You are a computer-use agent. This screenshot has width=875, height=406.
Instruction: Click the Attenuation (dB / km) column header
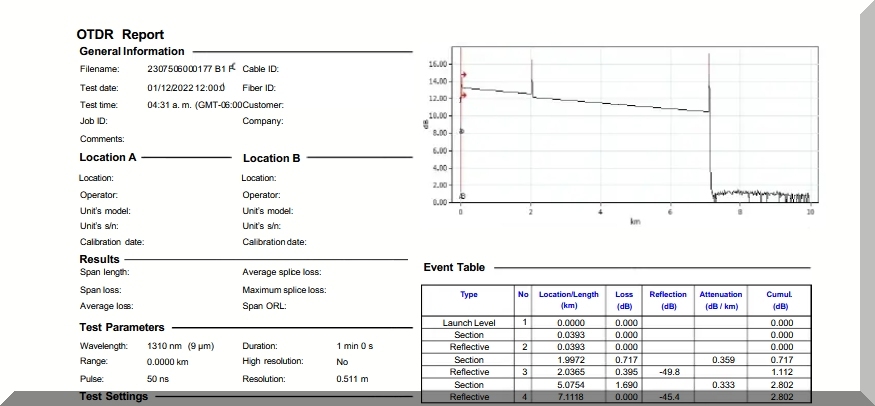[721, 300]
